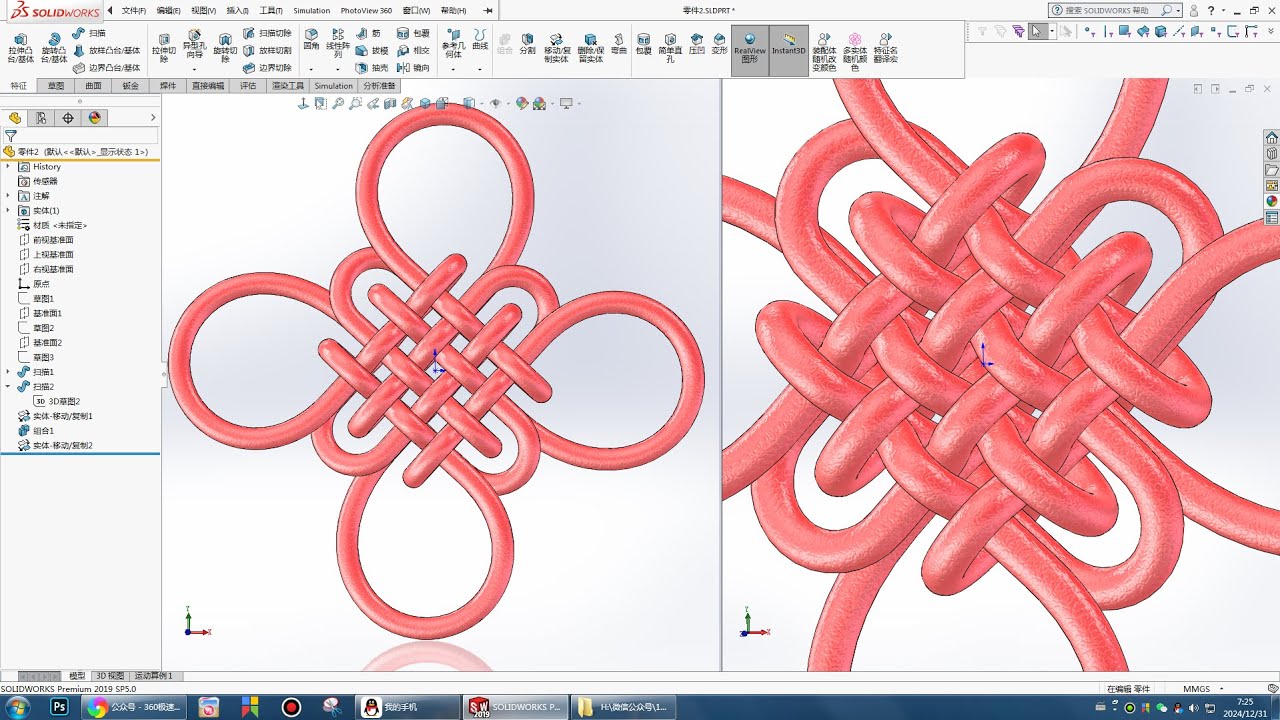The height and width of the screenshot is (720, 1280).
Task: Open the 我的手机 taskbar window
Action: (408, 707)
